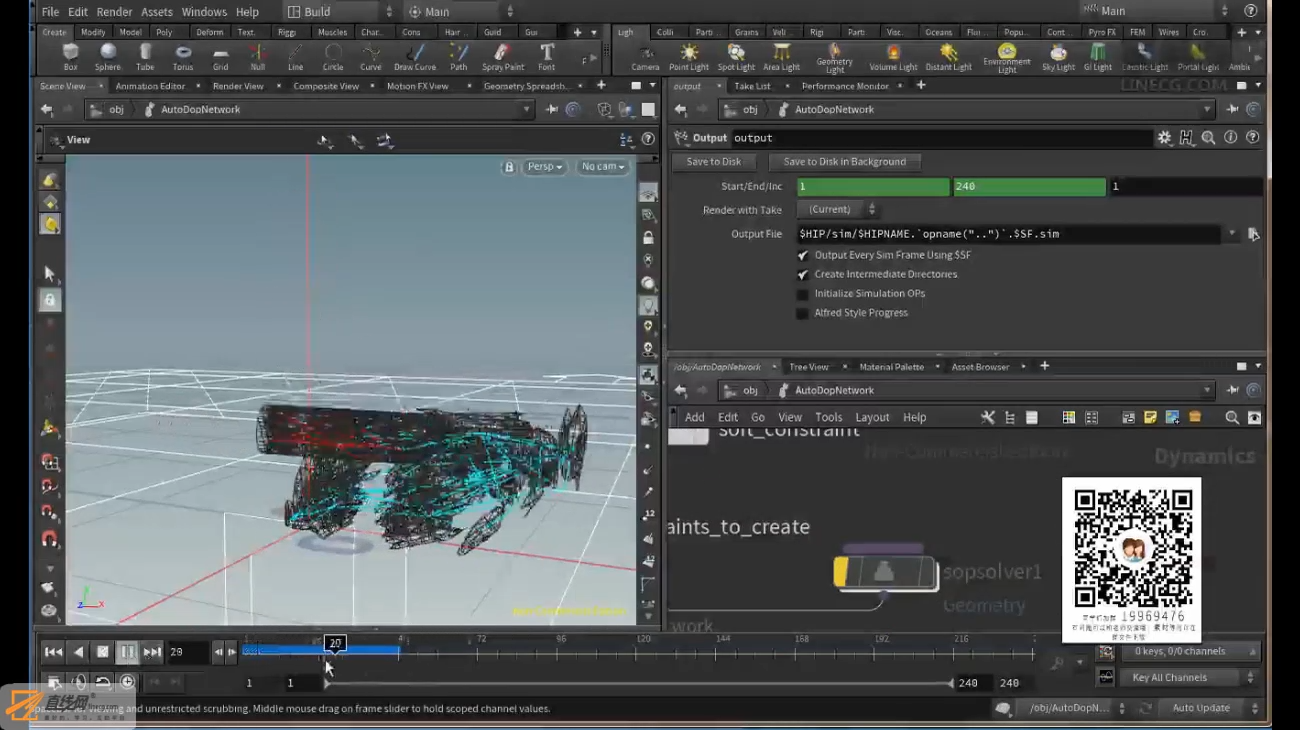Add a Sky Light from the shelf
This screenshot has height=730, width=1300.
(x=1058, y=58)
